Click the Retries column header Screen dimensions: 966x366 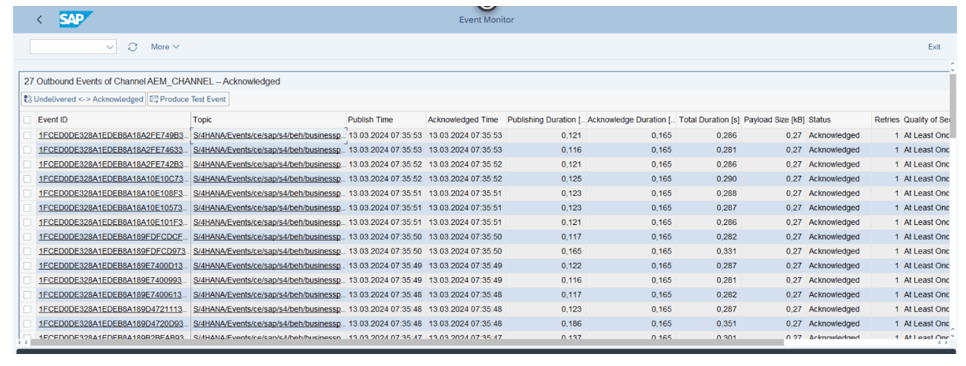click(887, 120)
